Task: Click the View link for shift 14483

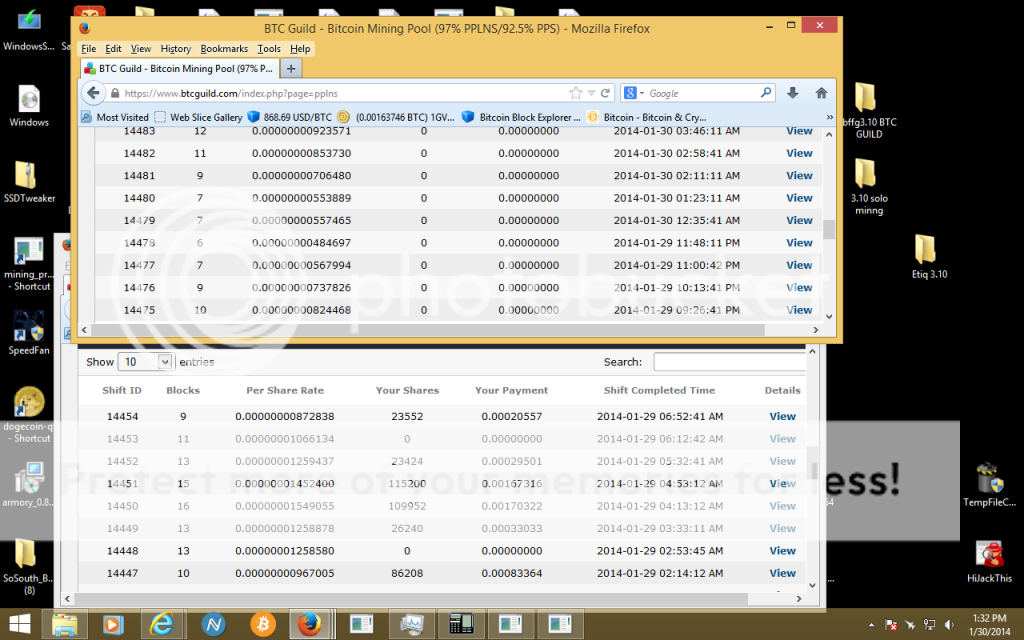Action: (799, 131)
